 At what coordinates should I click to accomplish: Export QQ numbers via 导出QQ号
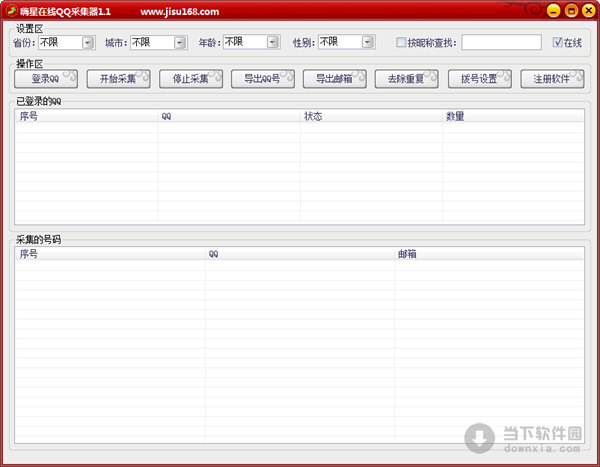[262, 79]
